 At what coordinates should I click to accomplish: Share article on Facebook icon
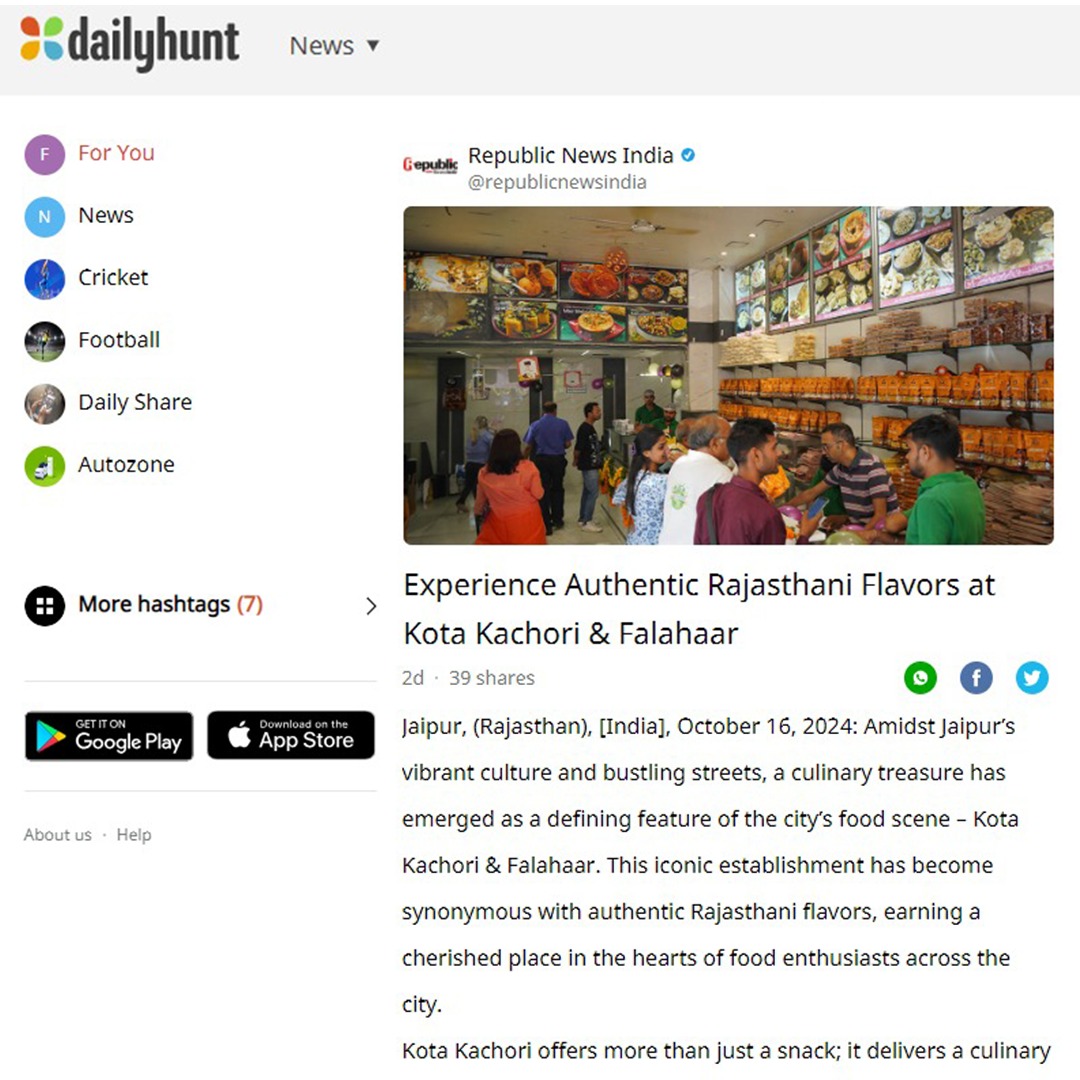pyautogui.click(x=976, y=678)
